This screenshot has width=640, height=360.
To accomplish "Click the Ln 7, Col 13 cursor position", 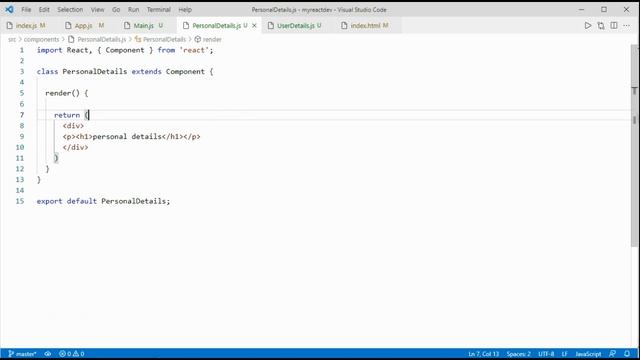I will pos(484,354).
